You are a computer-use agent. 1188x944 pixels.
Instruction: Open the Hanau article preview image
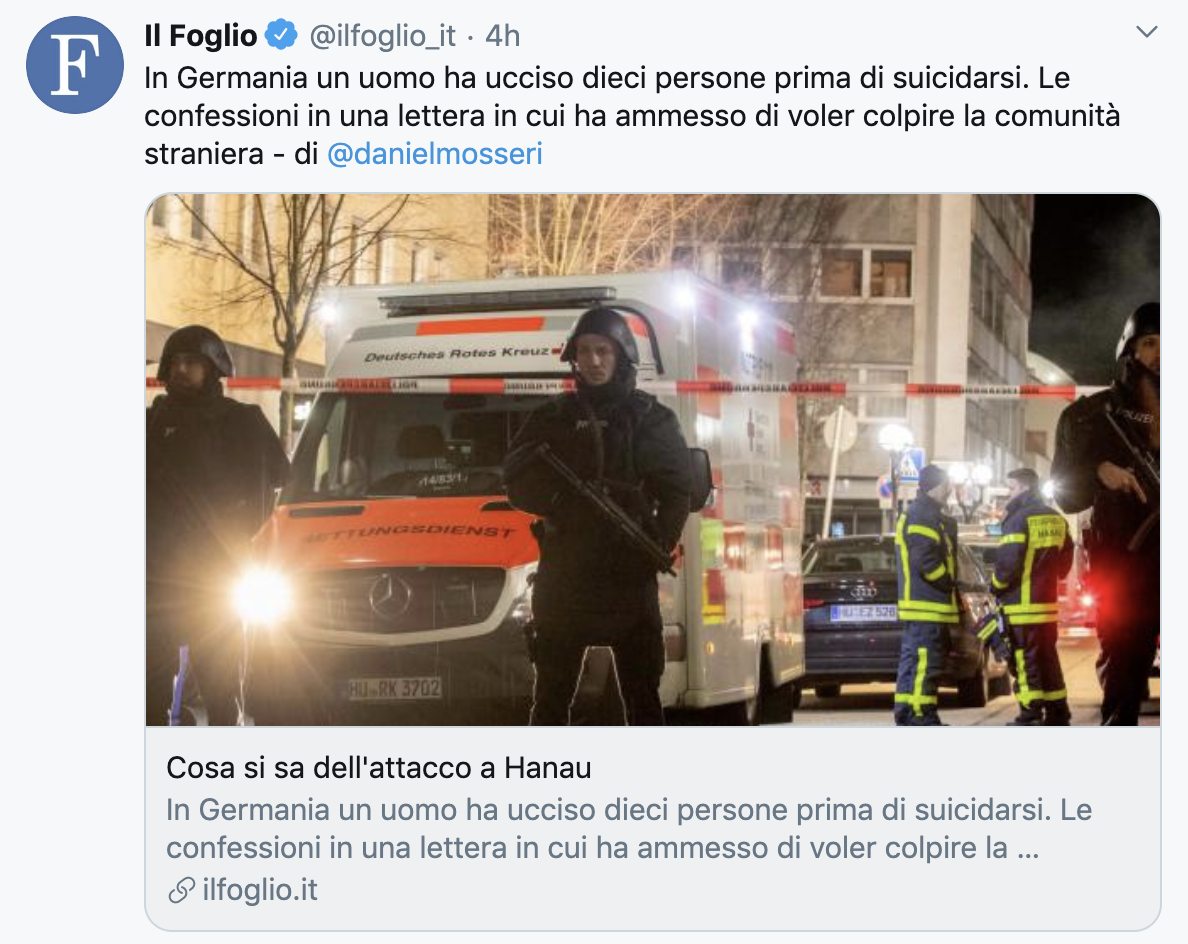[652, 460]
